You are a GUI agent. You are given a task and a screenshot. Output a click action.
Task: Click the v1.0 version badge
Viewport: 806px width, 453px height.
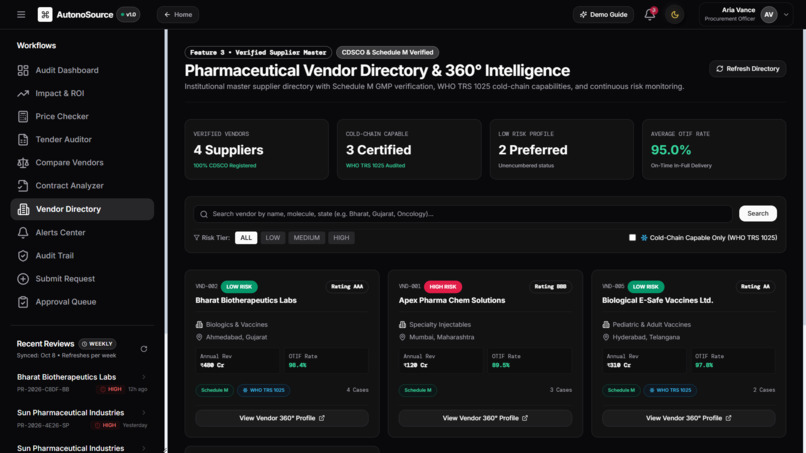point(129,14)
